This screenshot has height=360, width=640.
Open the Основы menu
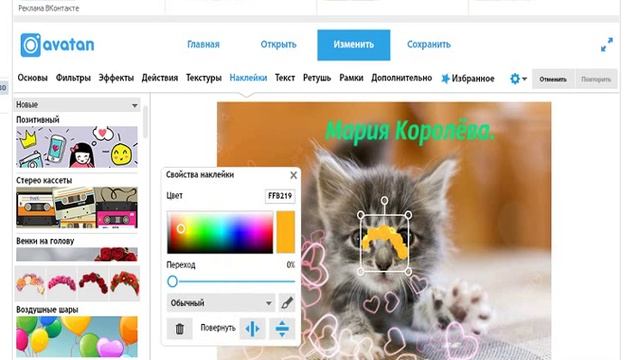[x=32, y=78]
